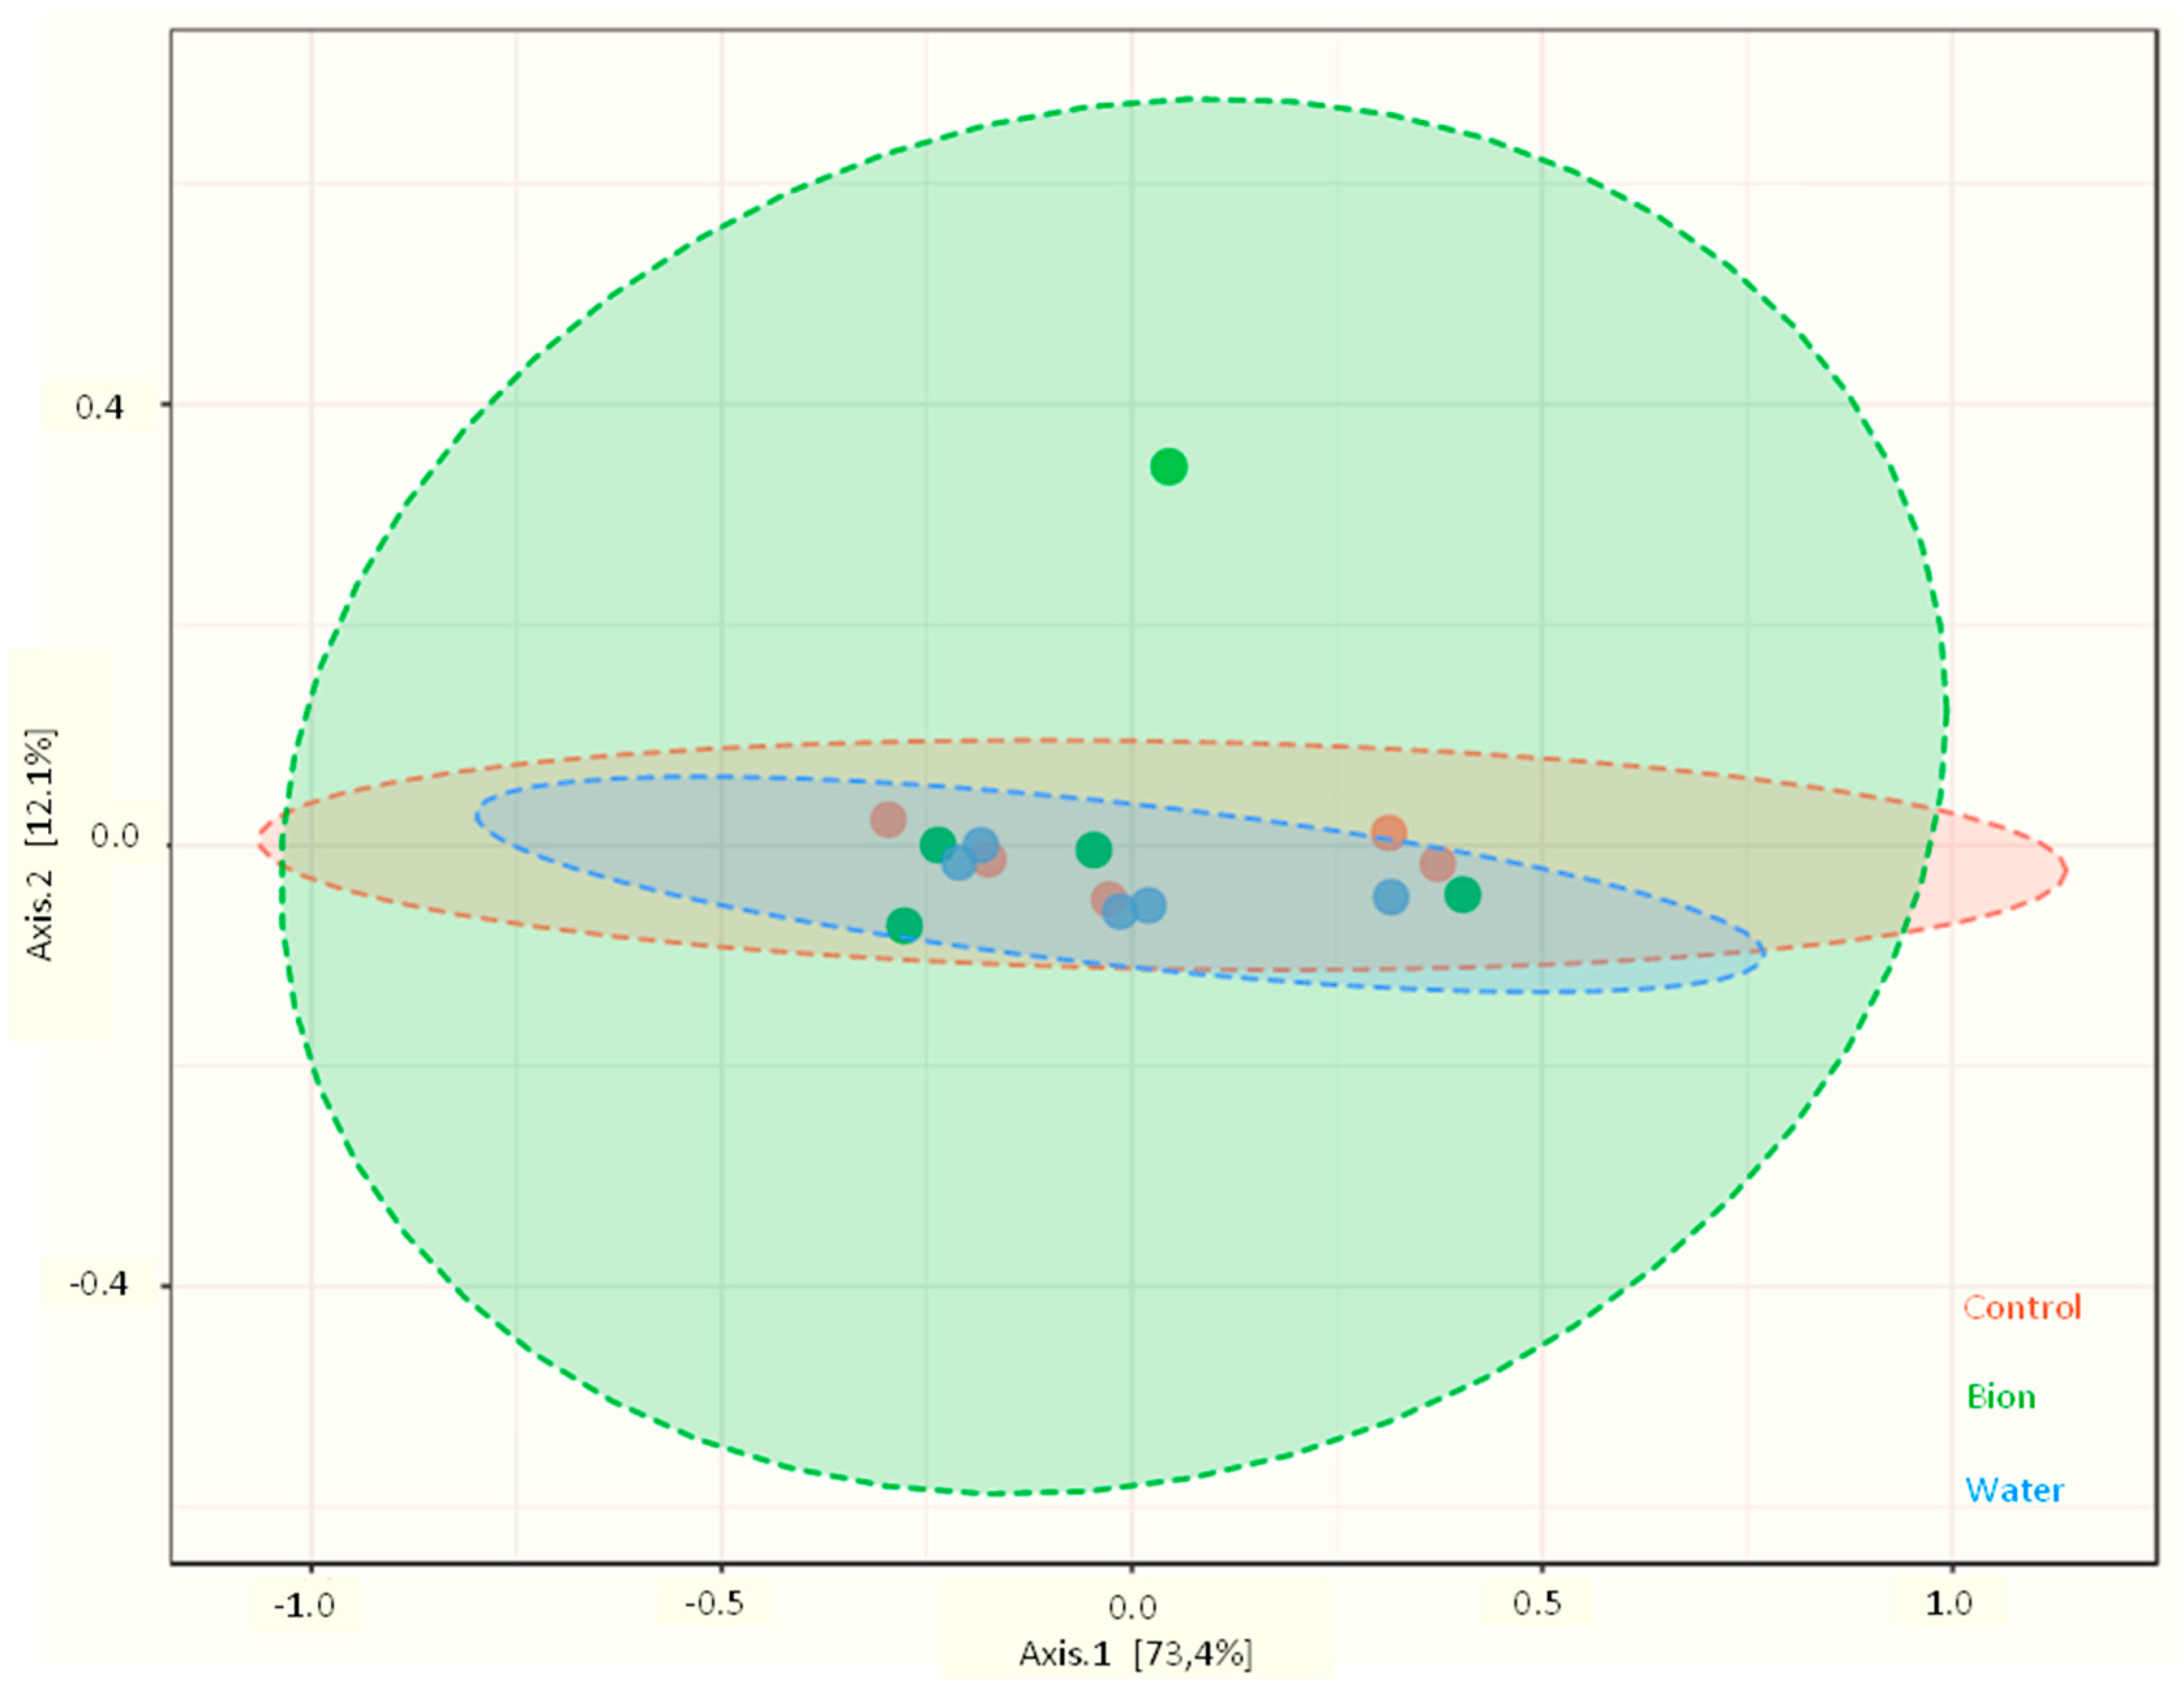
Task: Click the -0.5 tick label on x-axis
Action: tap(714, 1603)
